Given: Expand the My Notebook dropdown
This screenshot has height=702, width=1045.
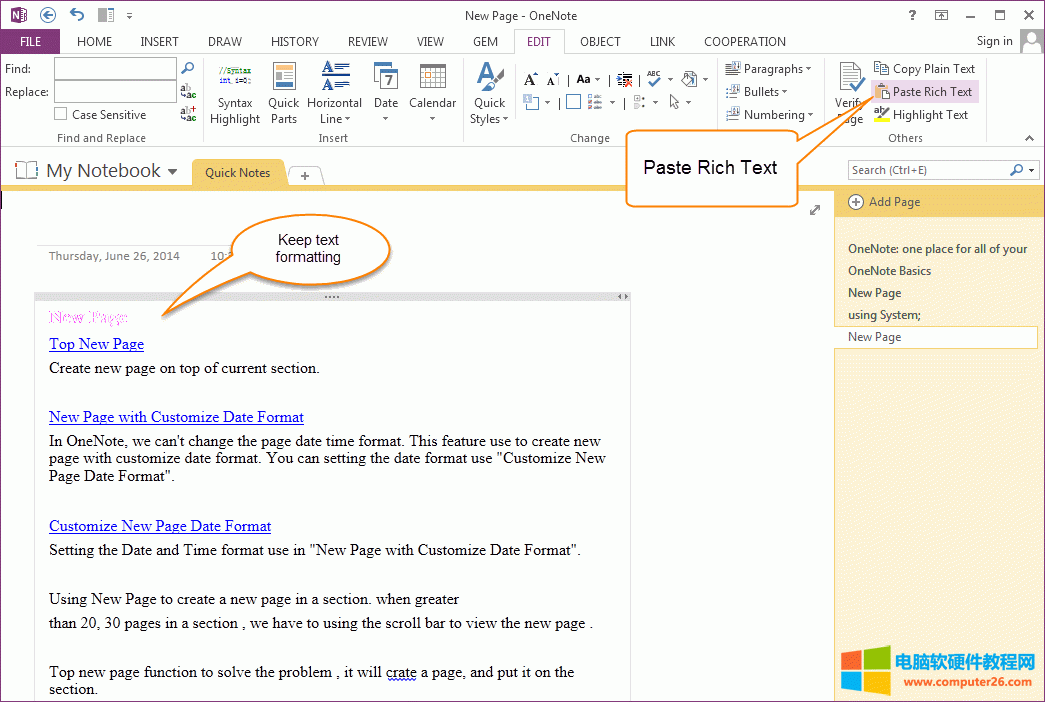Looking at the screenshot, I should point(172,172).
